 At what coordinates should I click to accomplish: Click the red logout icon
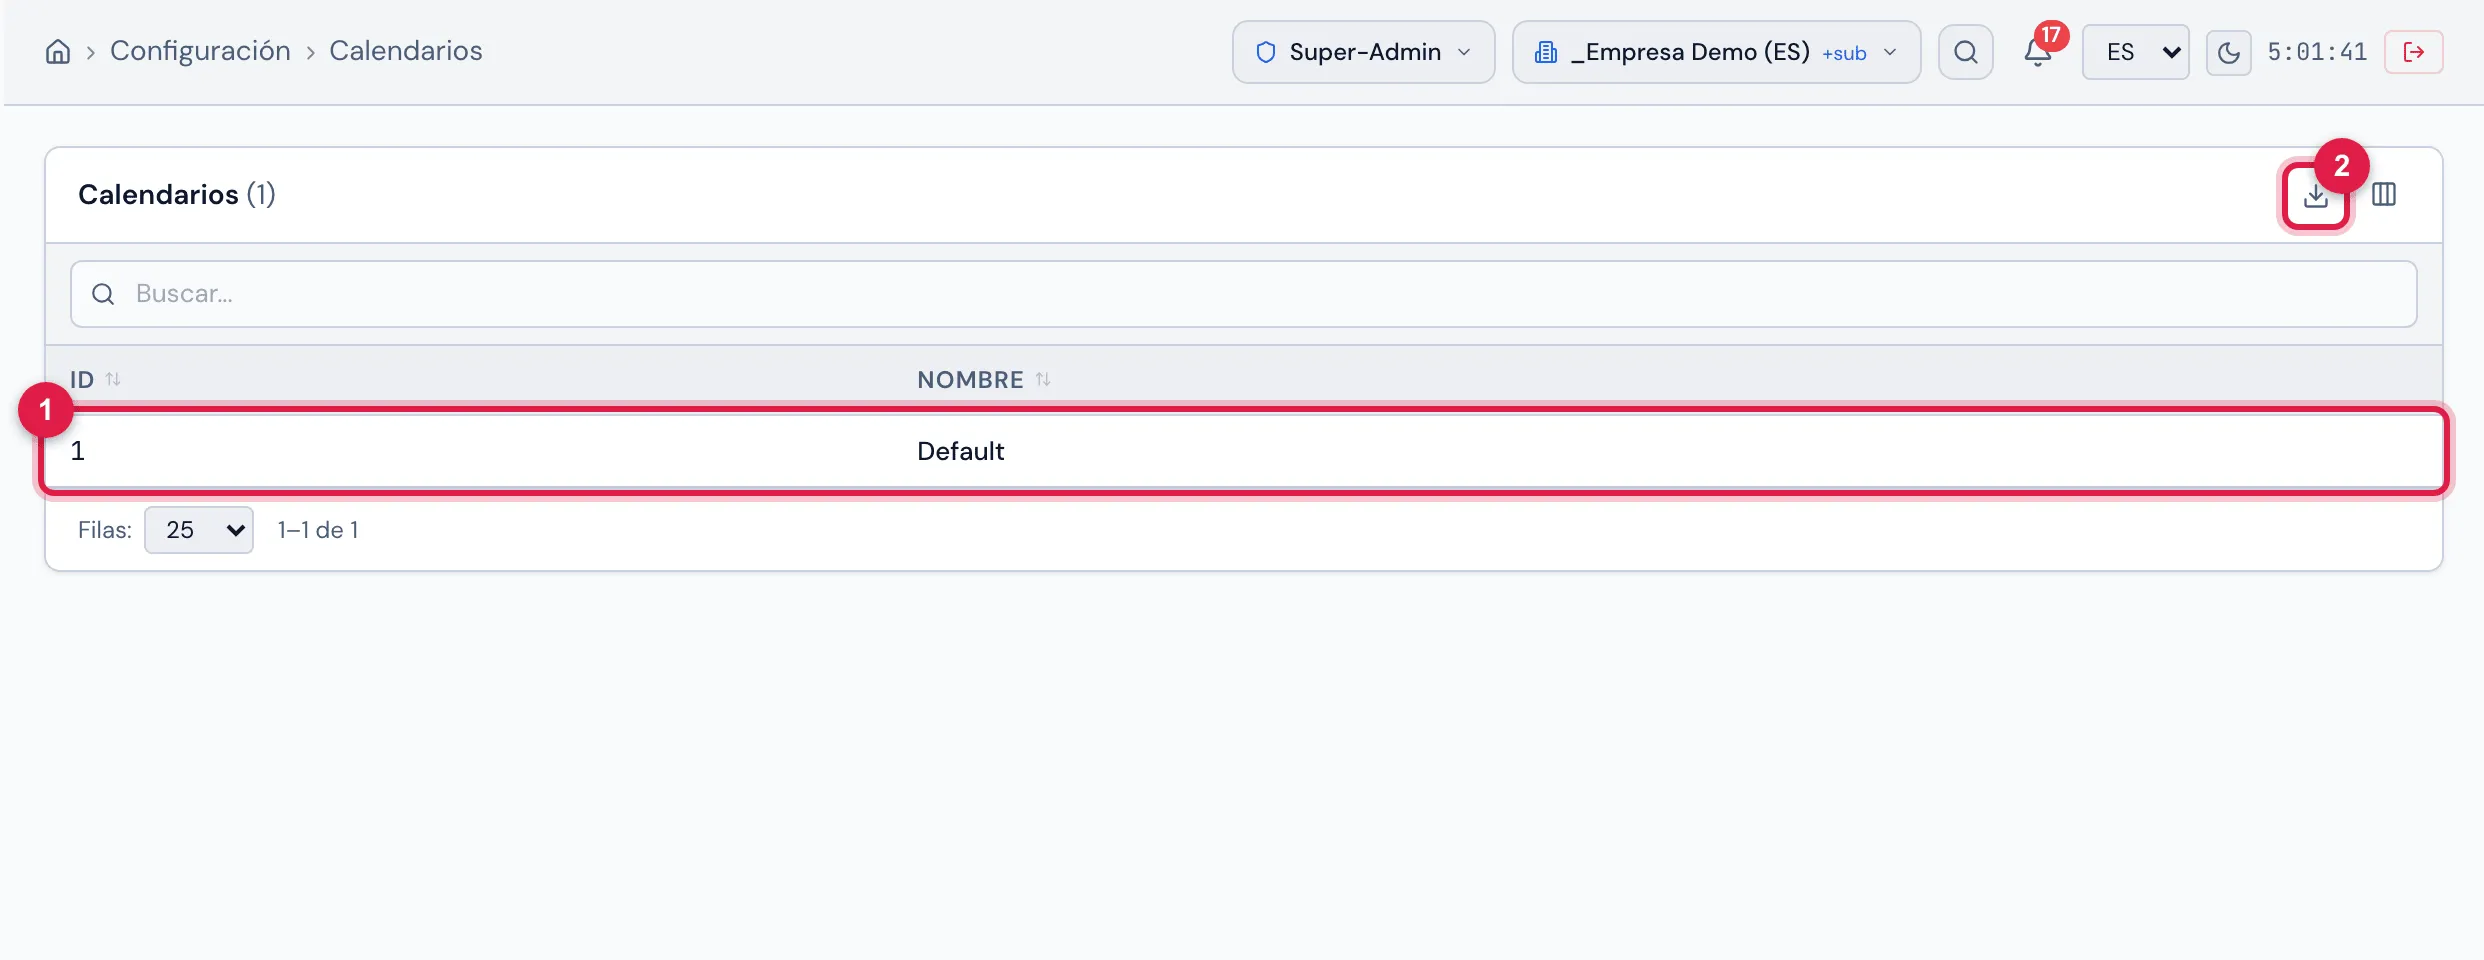tap(2413, 52)
